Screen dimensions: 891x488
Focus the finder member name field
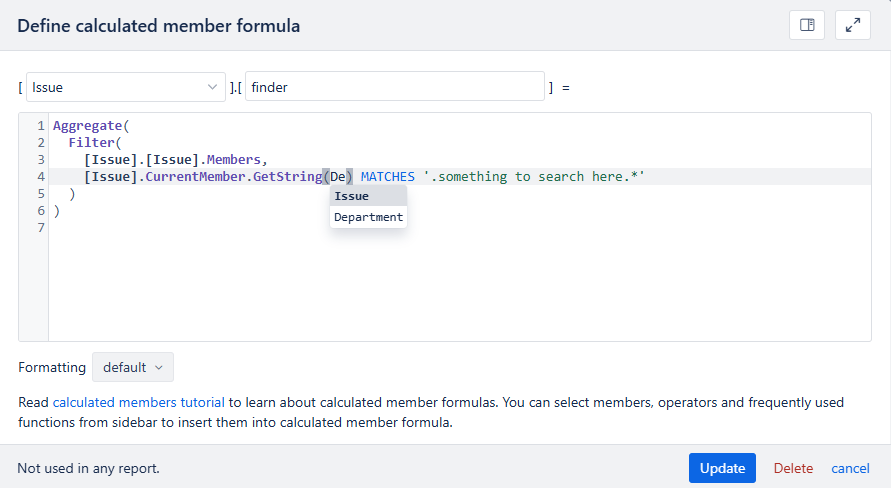395,86
